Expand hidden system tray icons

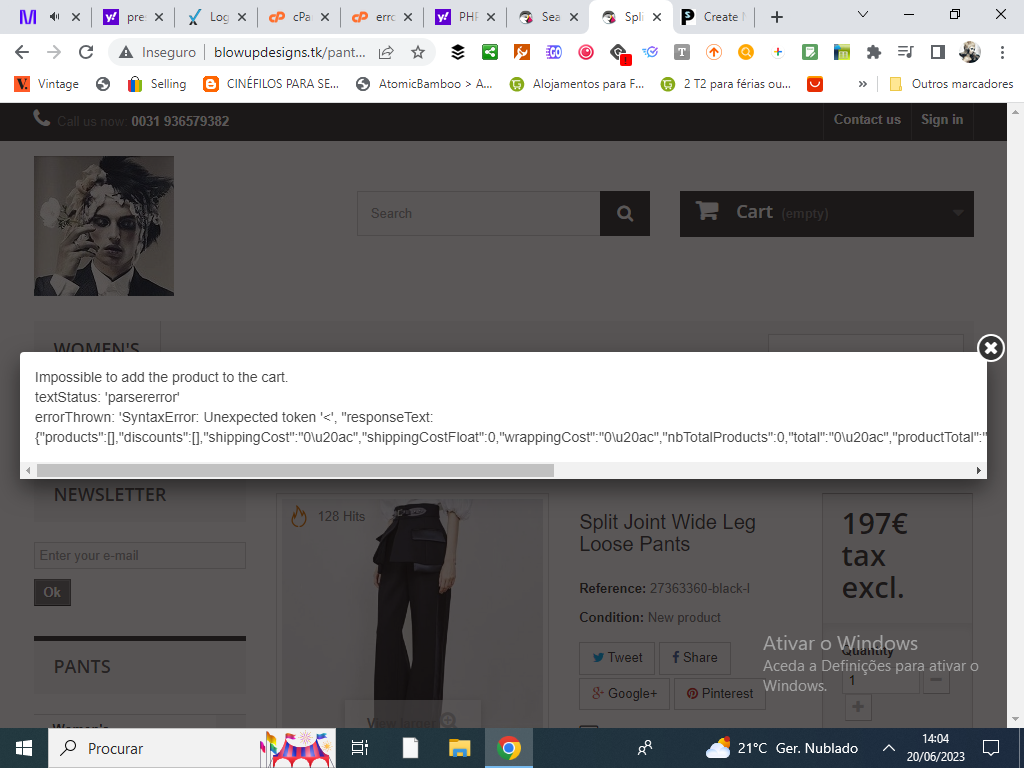click(889, 748)
